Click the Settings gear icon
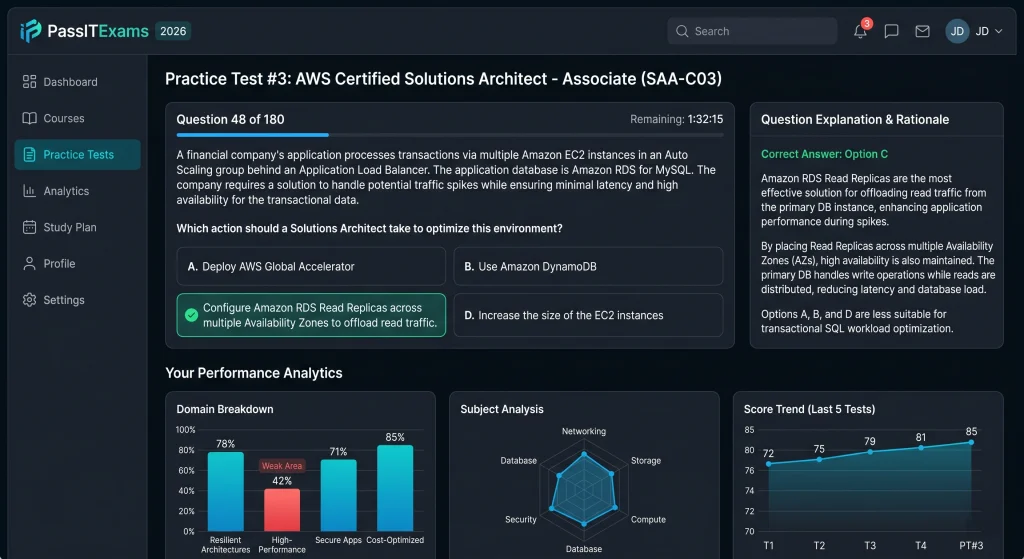Viewport: 1024px width, 559px height. [x=29, y=300]
